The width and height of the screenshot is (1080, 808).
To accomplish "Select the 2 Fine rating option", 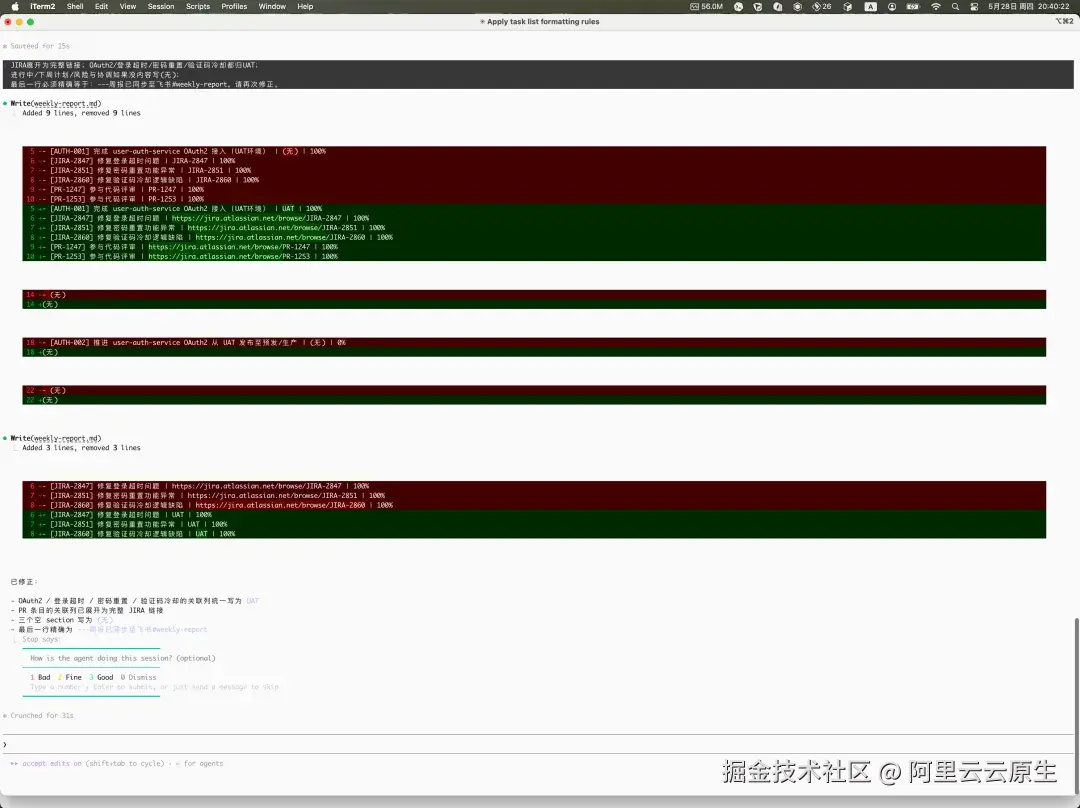I will [x=70, y=677].
